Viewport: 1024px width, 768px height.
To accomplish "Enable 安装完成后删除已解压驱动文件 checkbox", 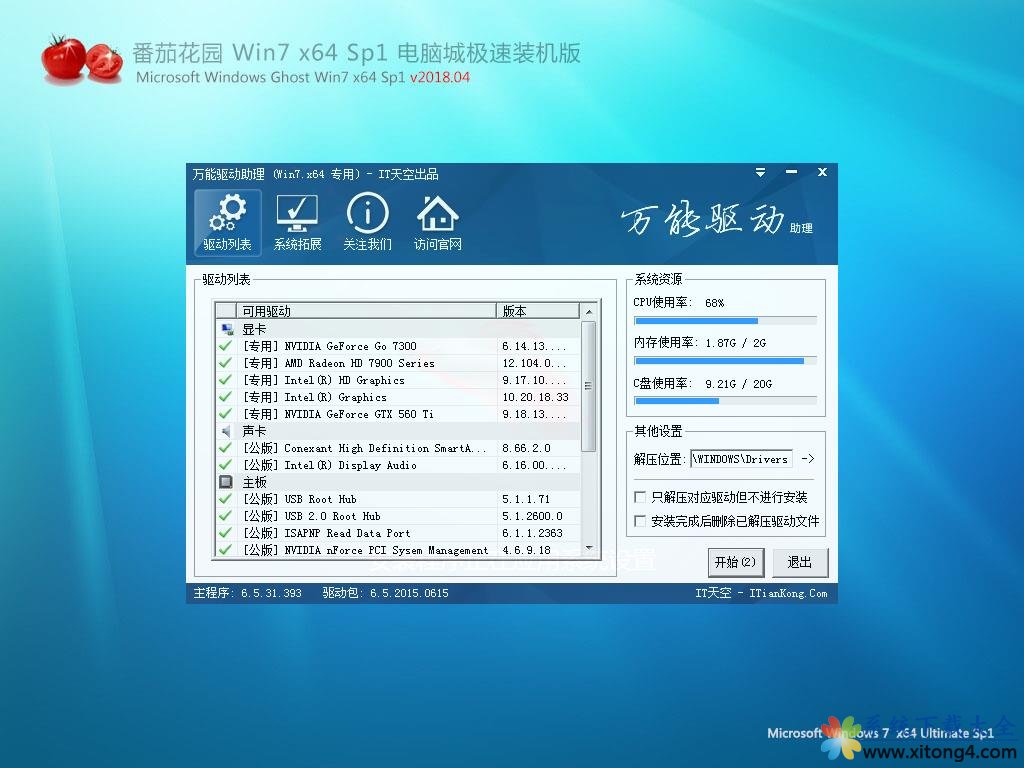I will 640,520.
